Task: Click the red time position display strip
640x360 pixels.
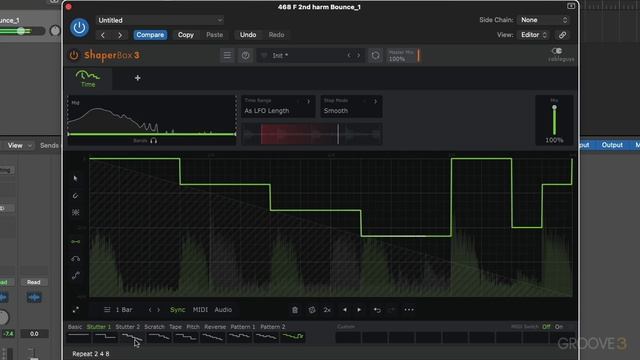Action: pyautogui.click(x=312, y=134)
